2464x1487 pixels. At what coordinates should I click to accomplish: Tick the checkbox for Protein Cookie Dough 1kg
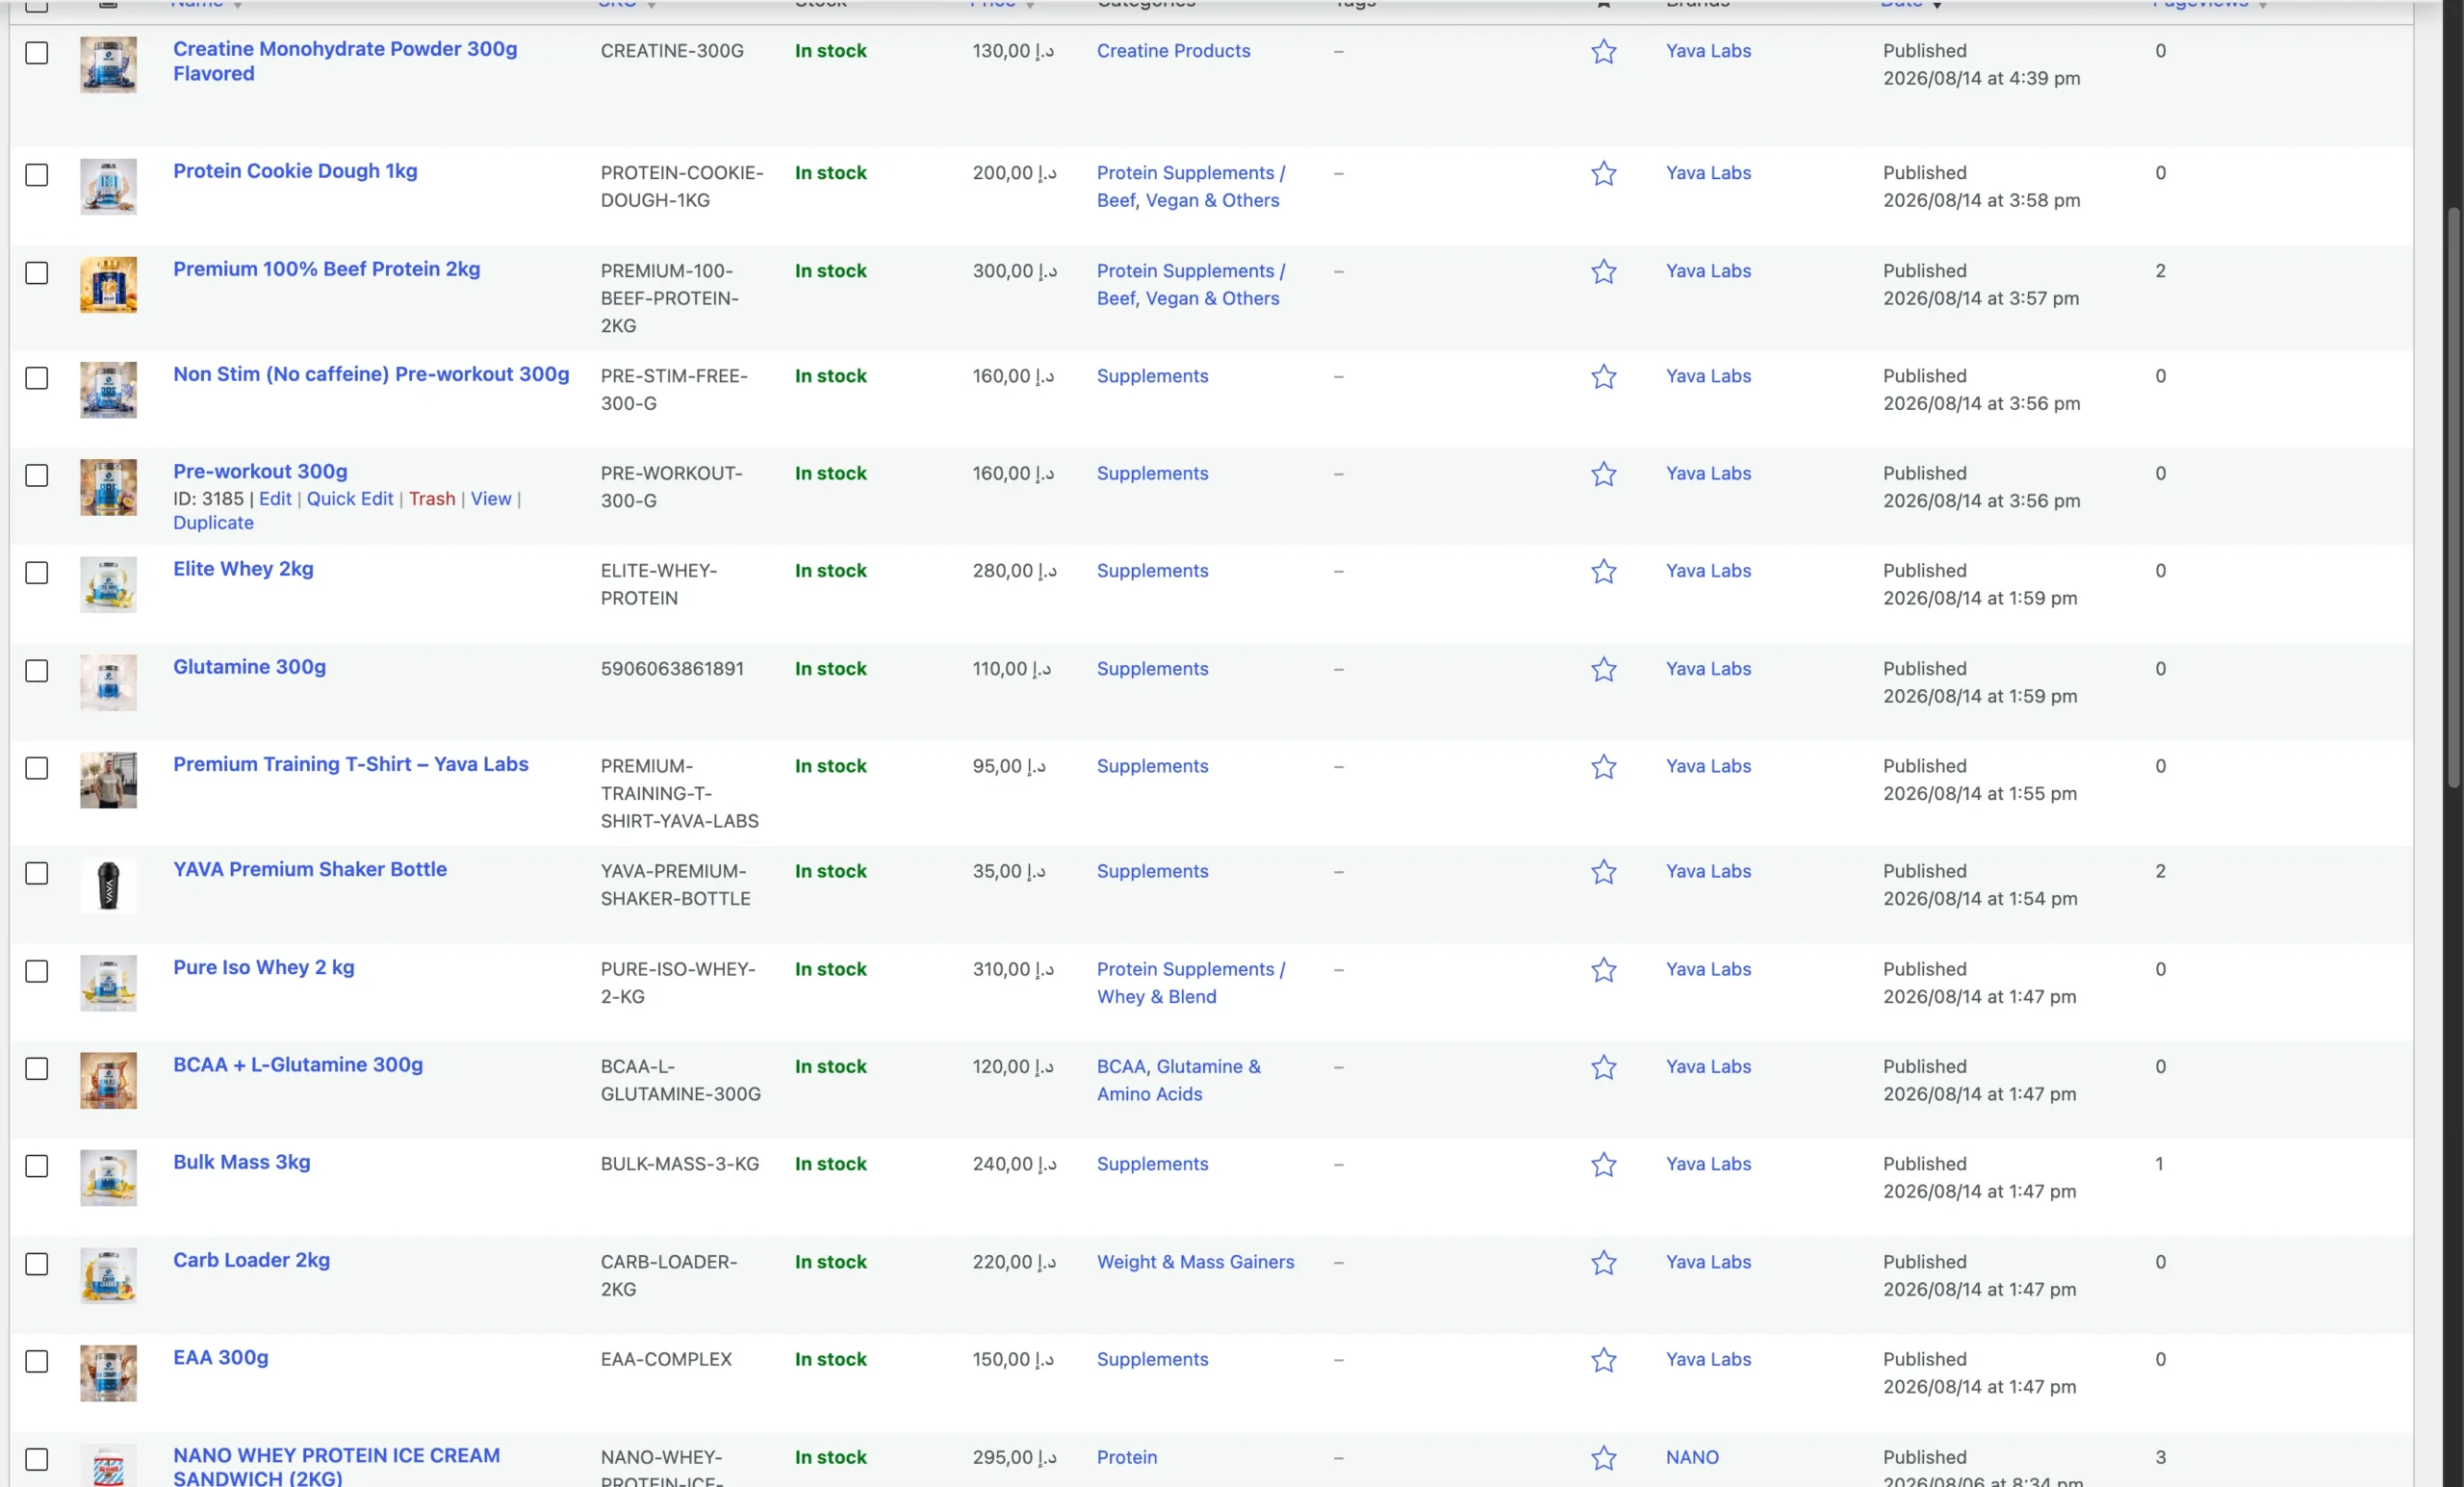[x=37, y=174]
